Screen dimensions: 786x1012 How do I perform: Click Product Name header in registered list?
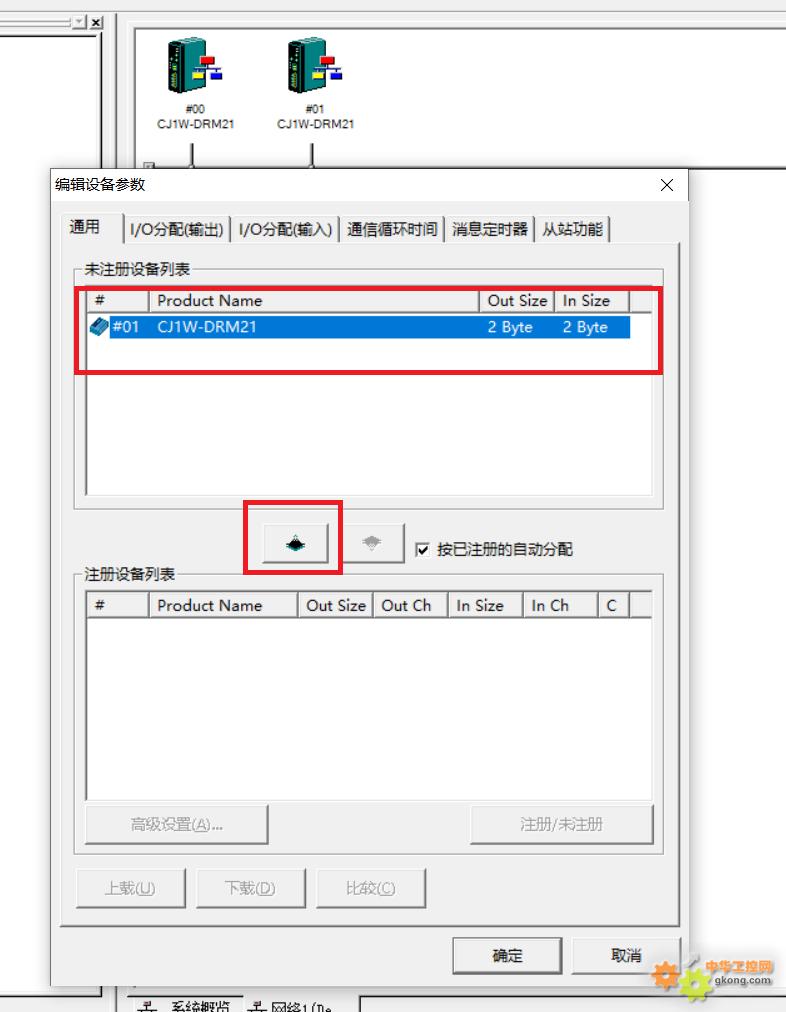[223, 605]
